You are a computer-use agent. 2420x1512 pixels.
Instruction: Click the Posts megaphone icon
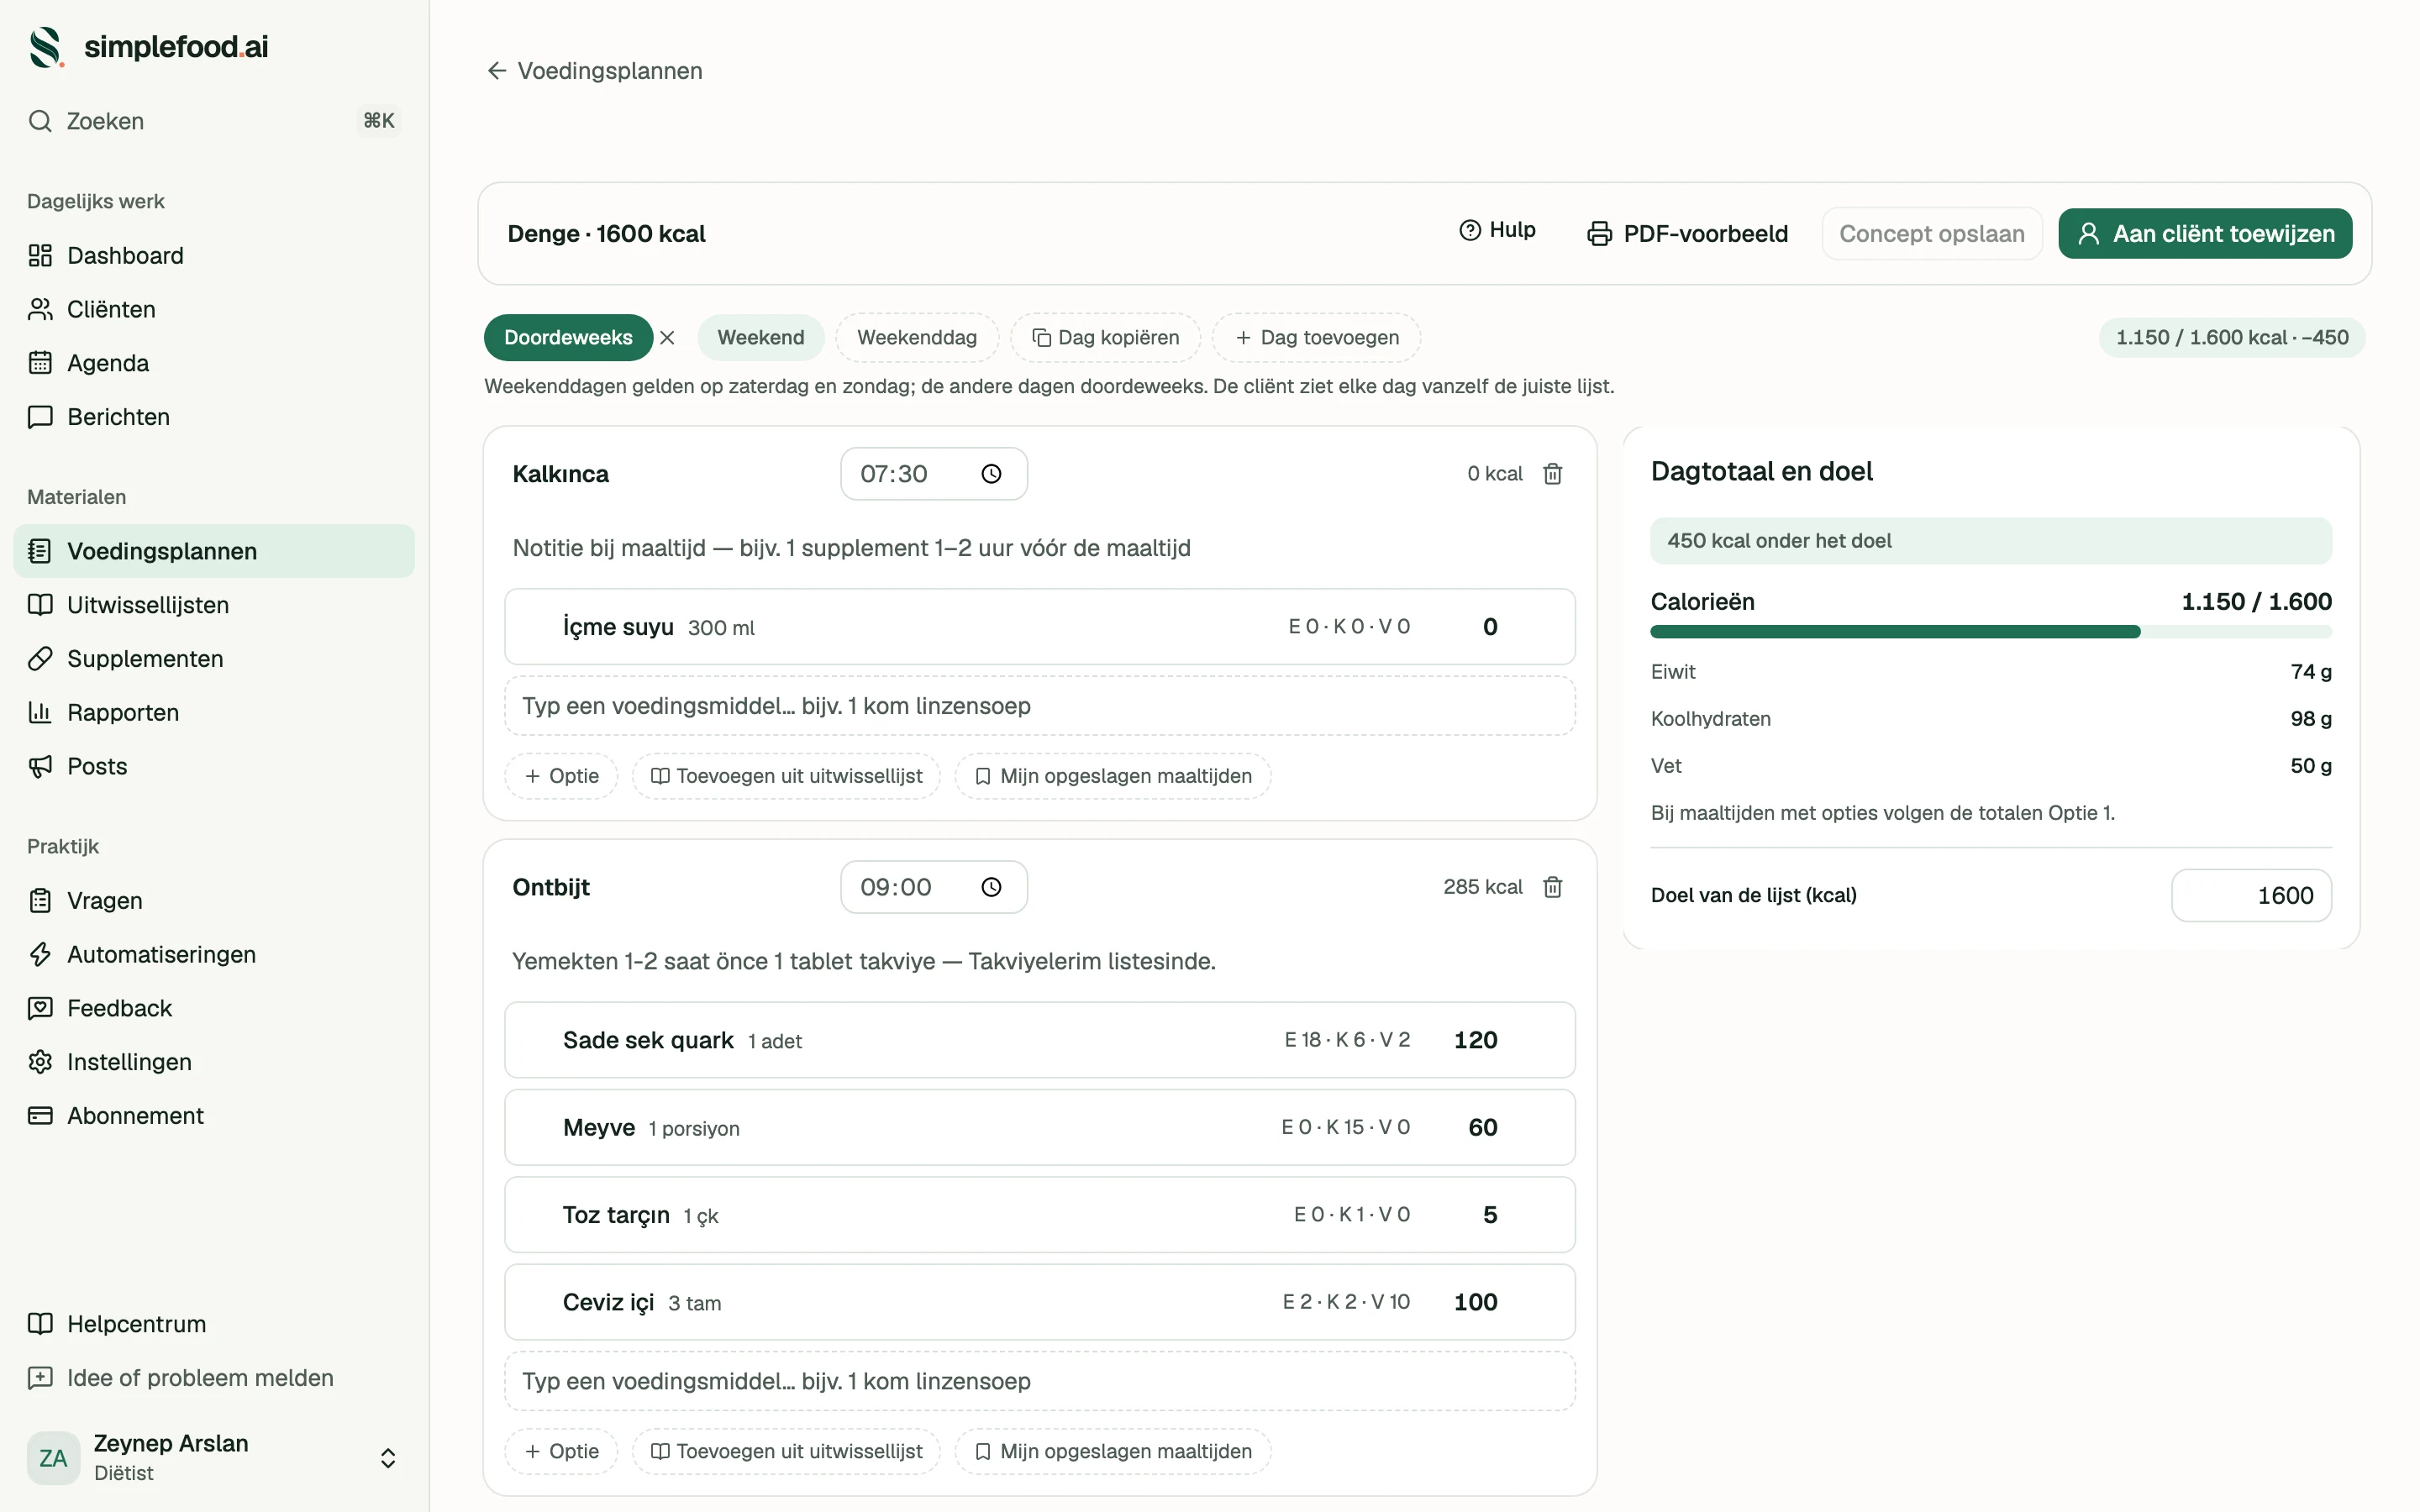pyautogui.click(x=40, y=767)
